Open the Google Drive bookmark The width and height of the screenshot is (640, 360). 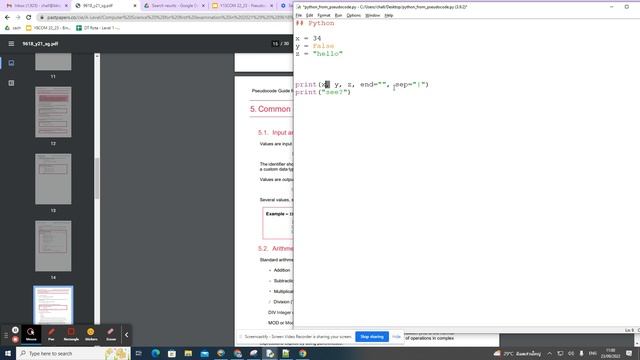tap(12, 28)
